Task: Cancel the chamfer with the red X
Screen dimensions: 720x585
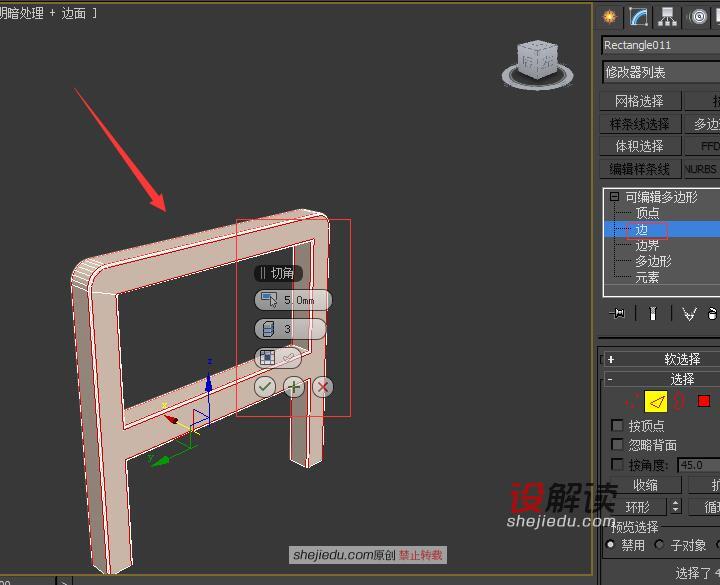Action: [x=322, y=387]
